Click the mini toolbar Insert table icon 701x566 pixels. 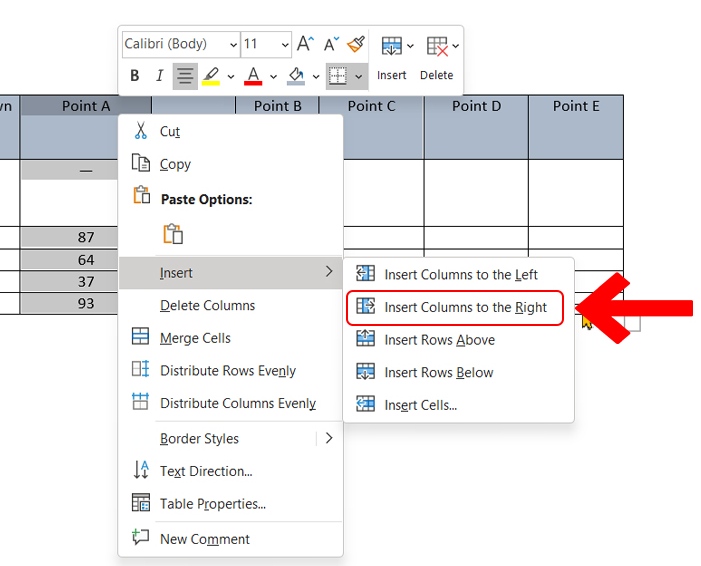(391, 46)
